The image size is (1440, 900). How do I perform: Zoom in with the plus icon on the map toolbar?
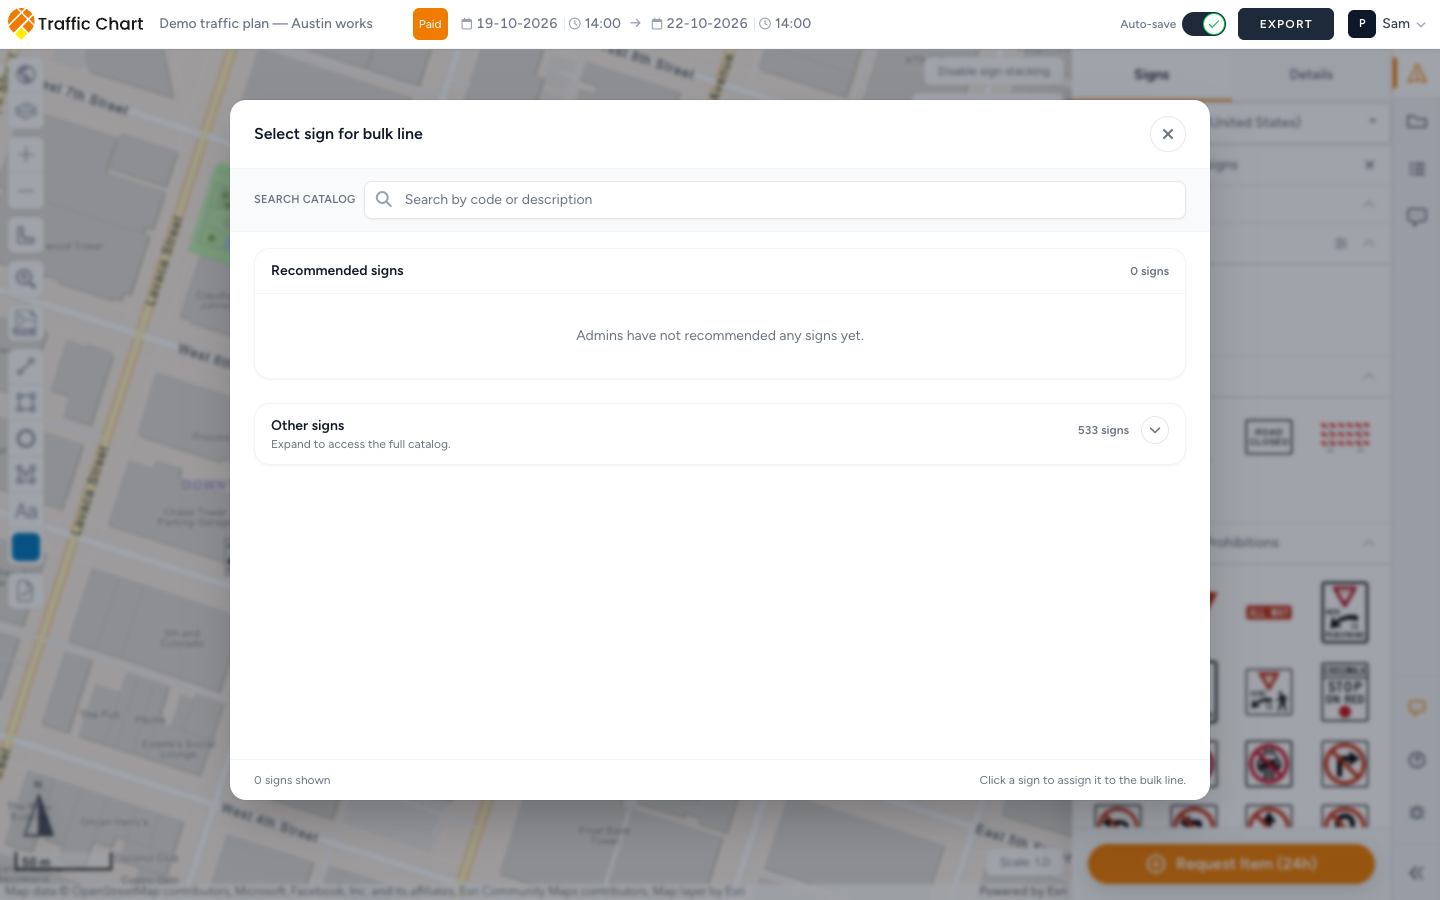point(26,155)
